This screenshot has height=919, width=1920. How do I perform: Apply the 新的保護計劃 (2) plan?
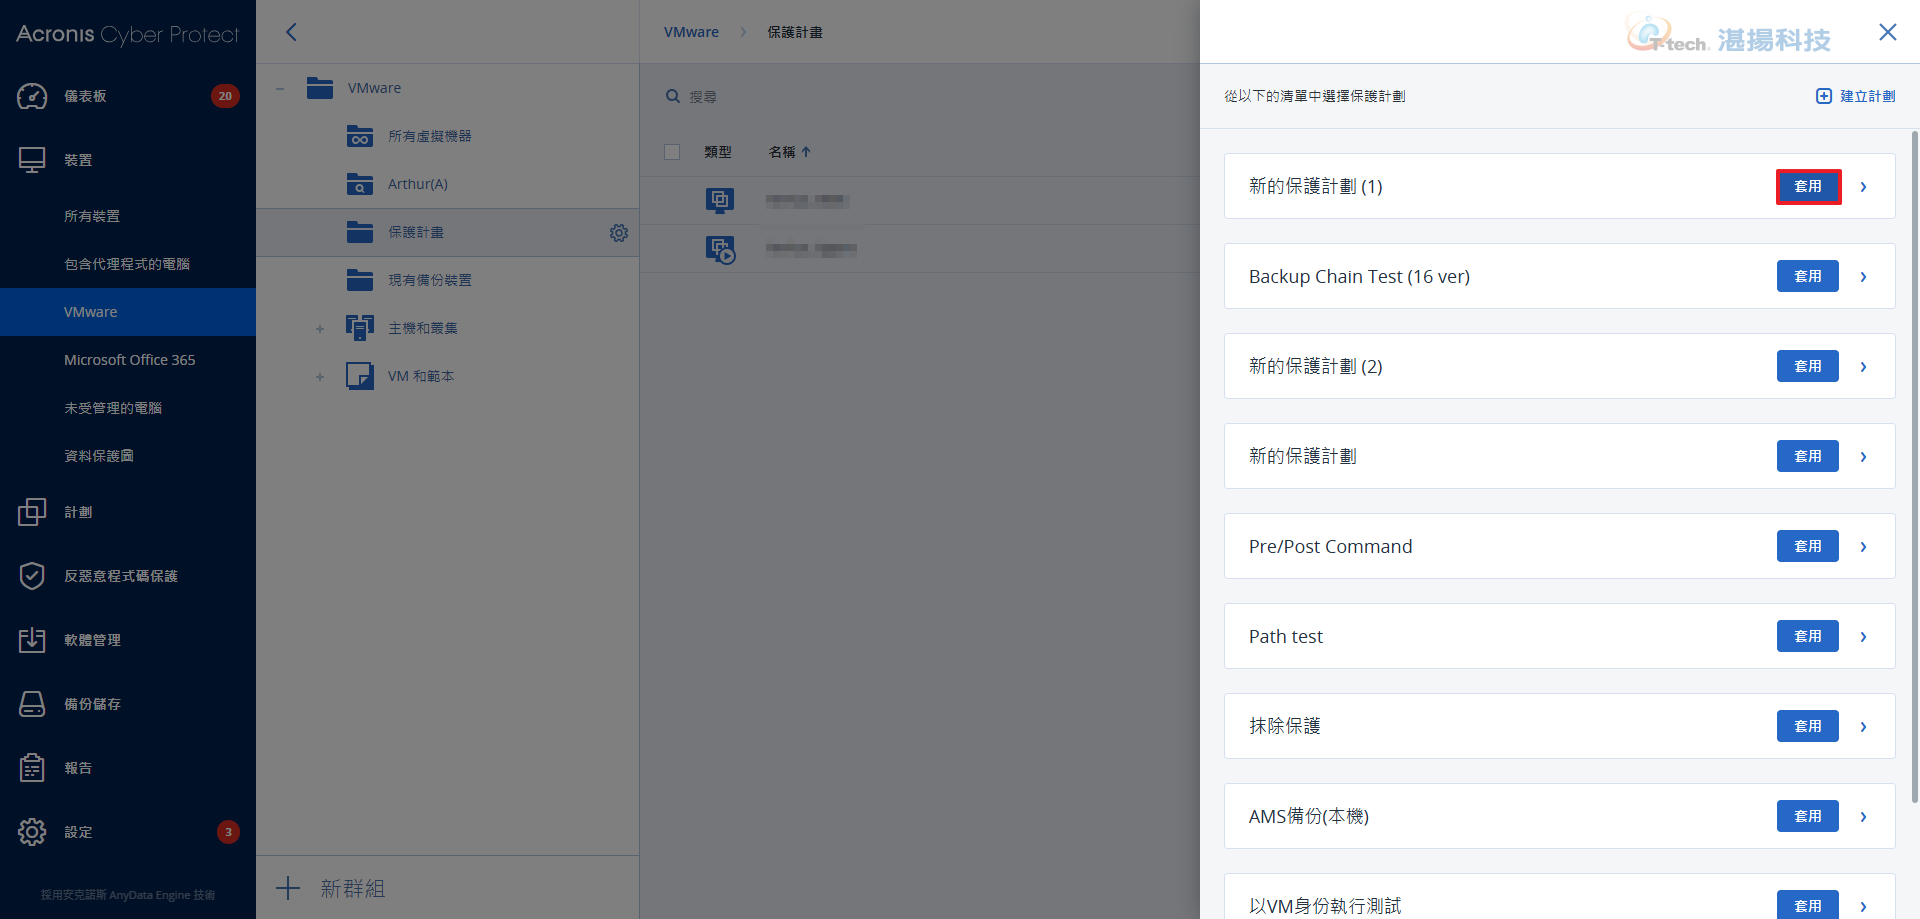(1808, 366)
